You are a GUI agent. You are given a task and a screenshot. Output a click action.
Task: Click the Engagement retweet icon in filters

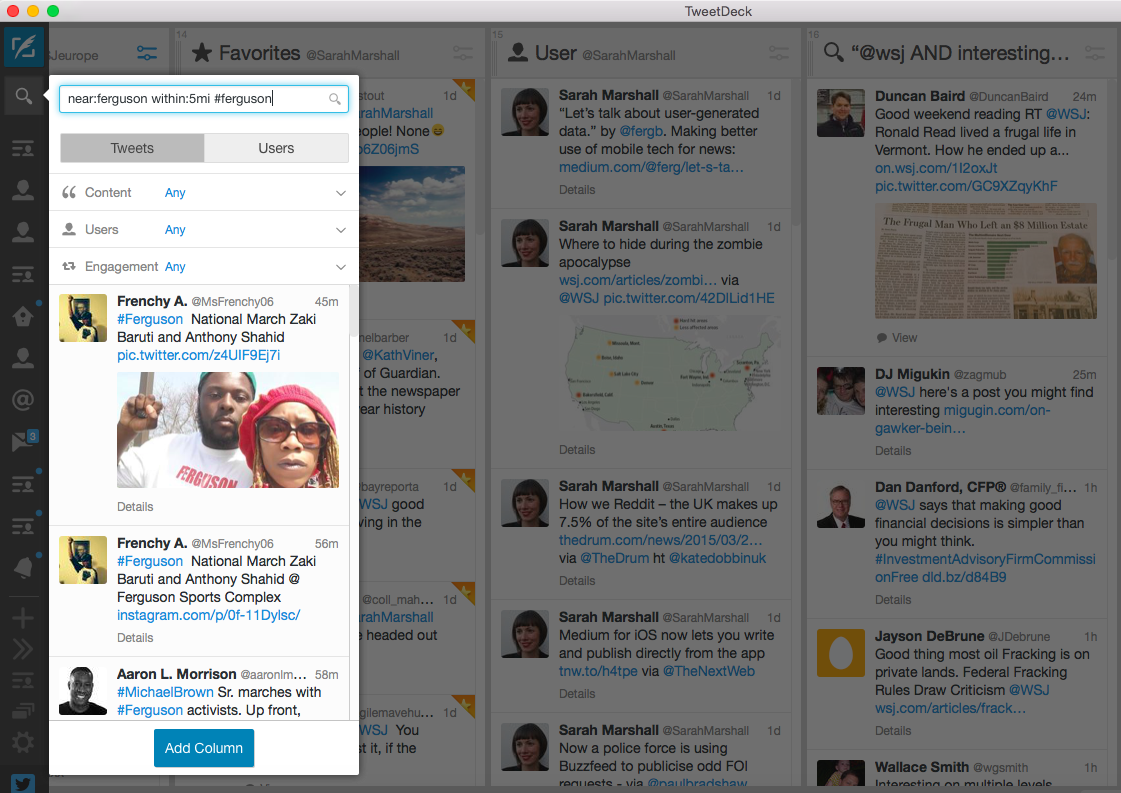point(69,266)
